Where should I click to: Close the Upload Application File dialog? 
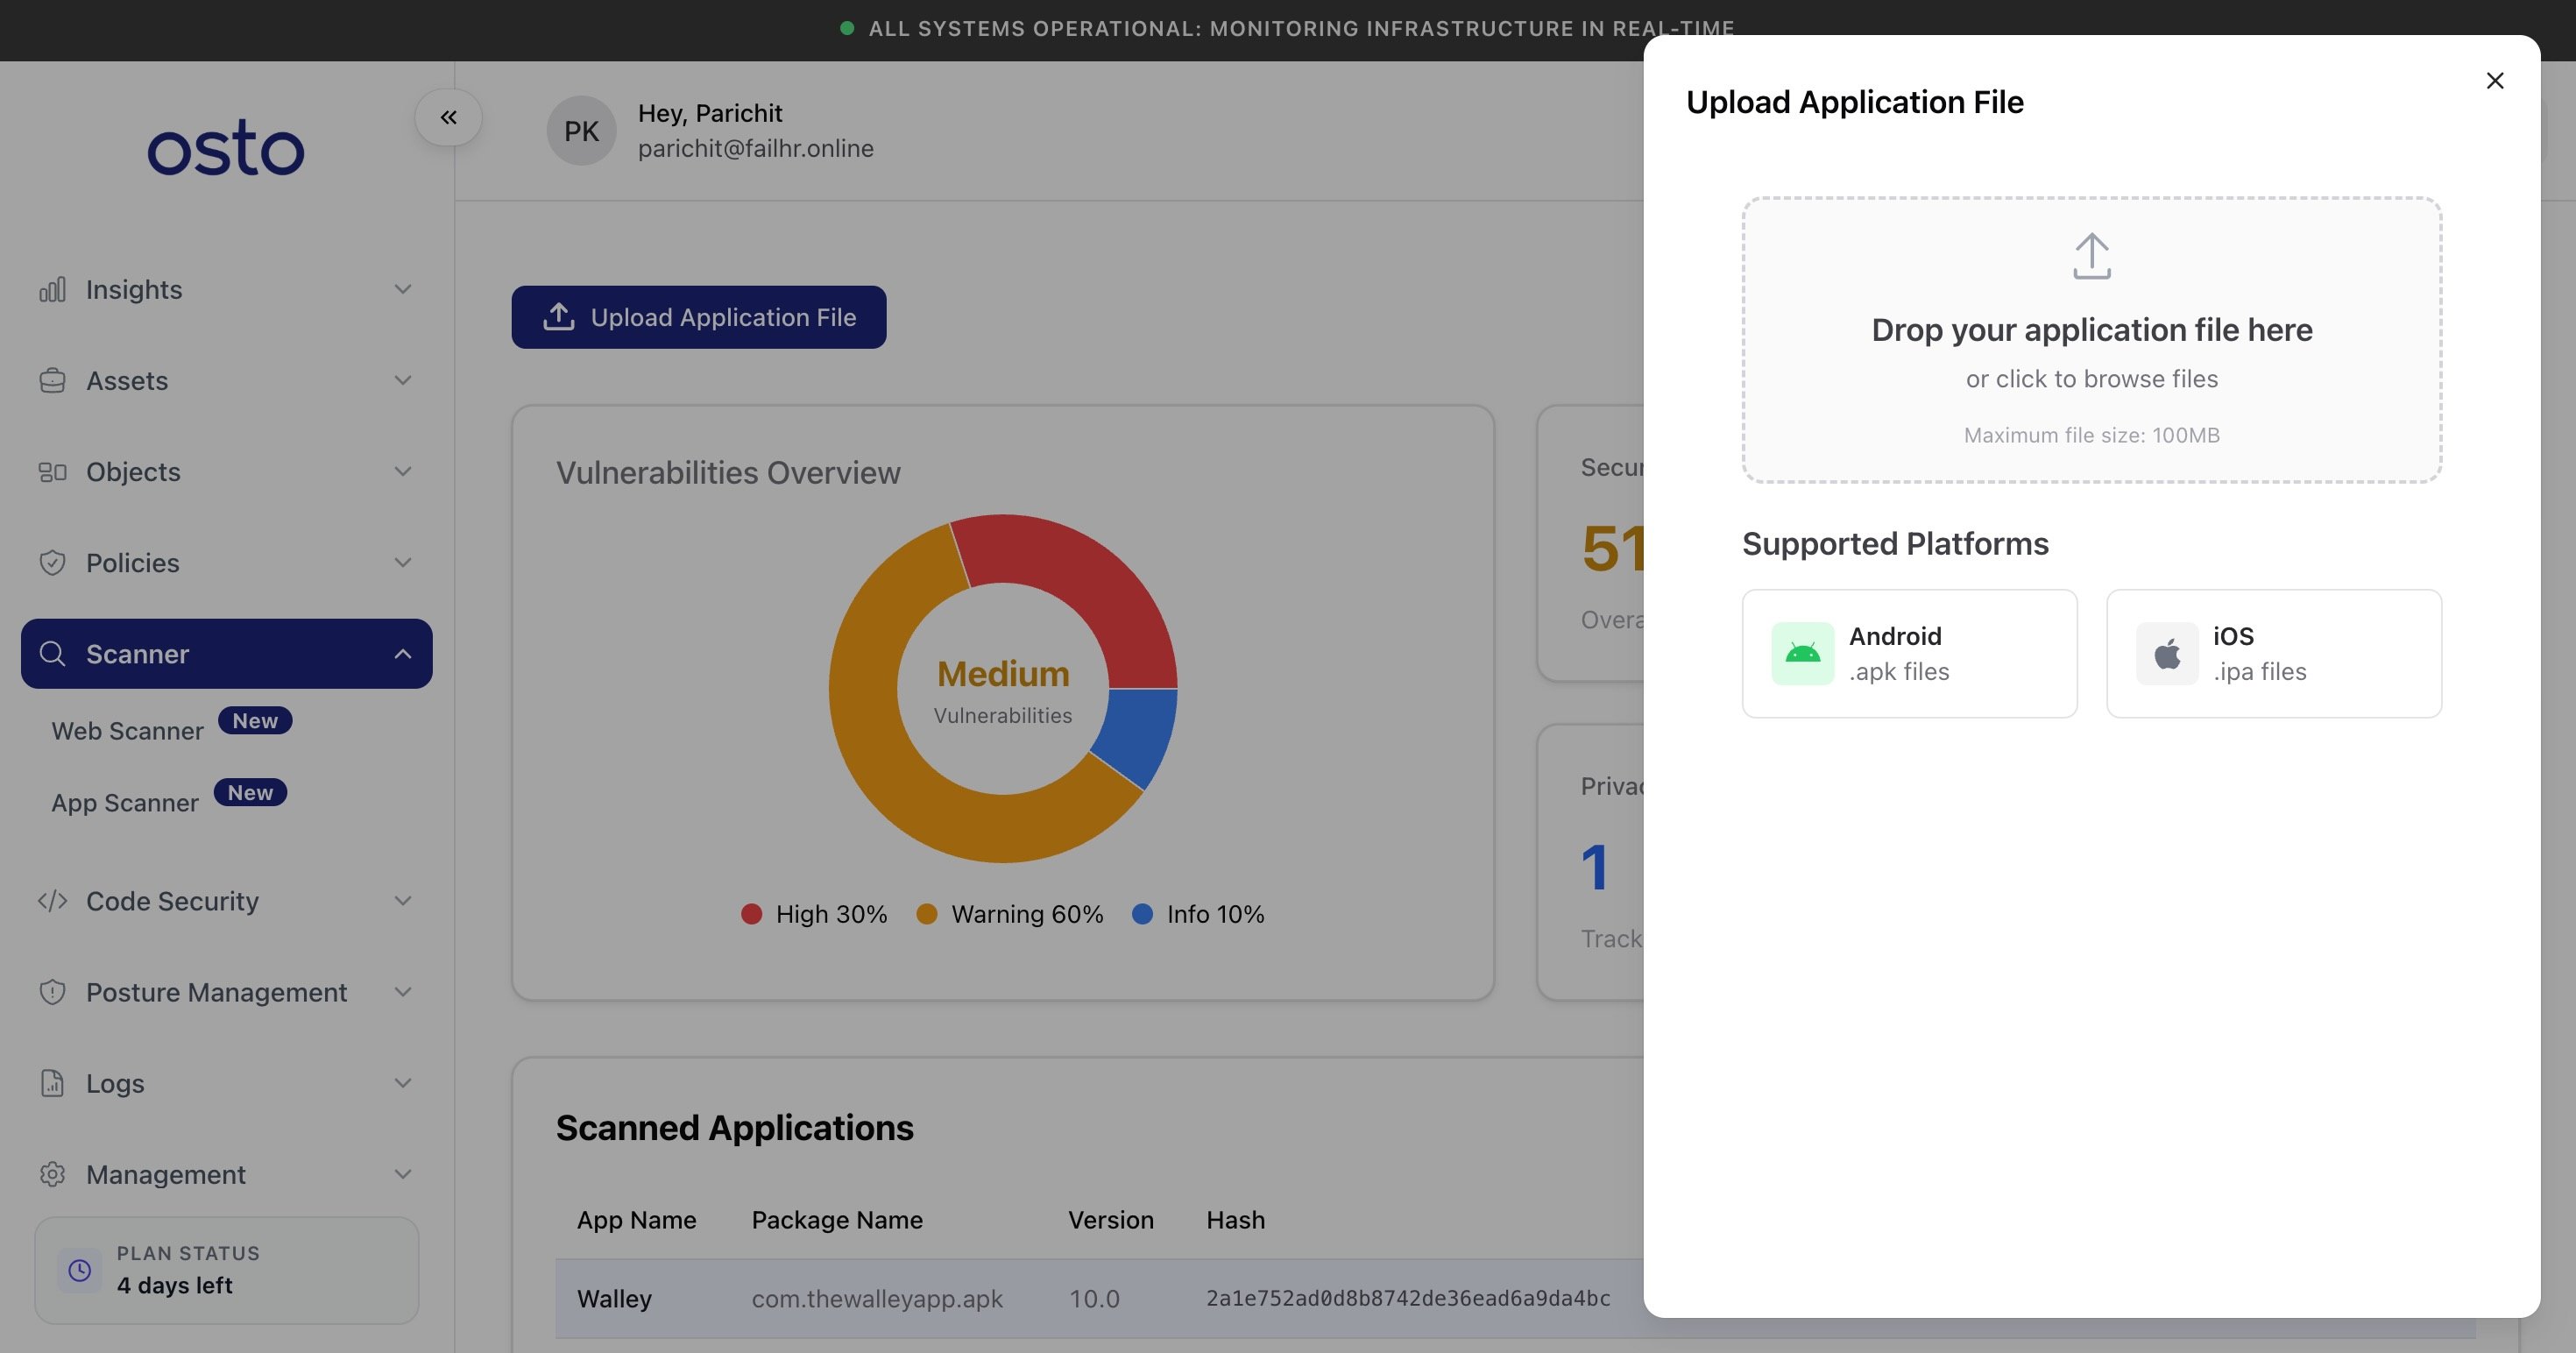tap(2494, 81)
